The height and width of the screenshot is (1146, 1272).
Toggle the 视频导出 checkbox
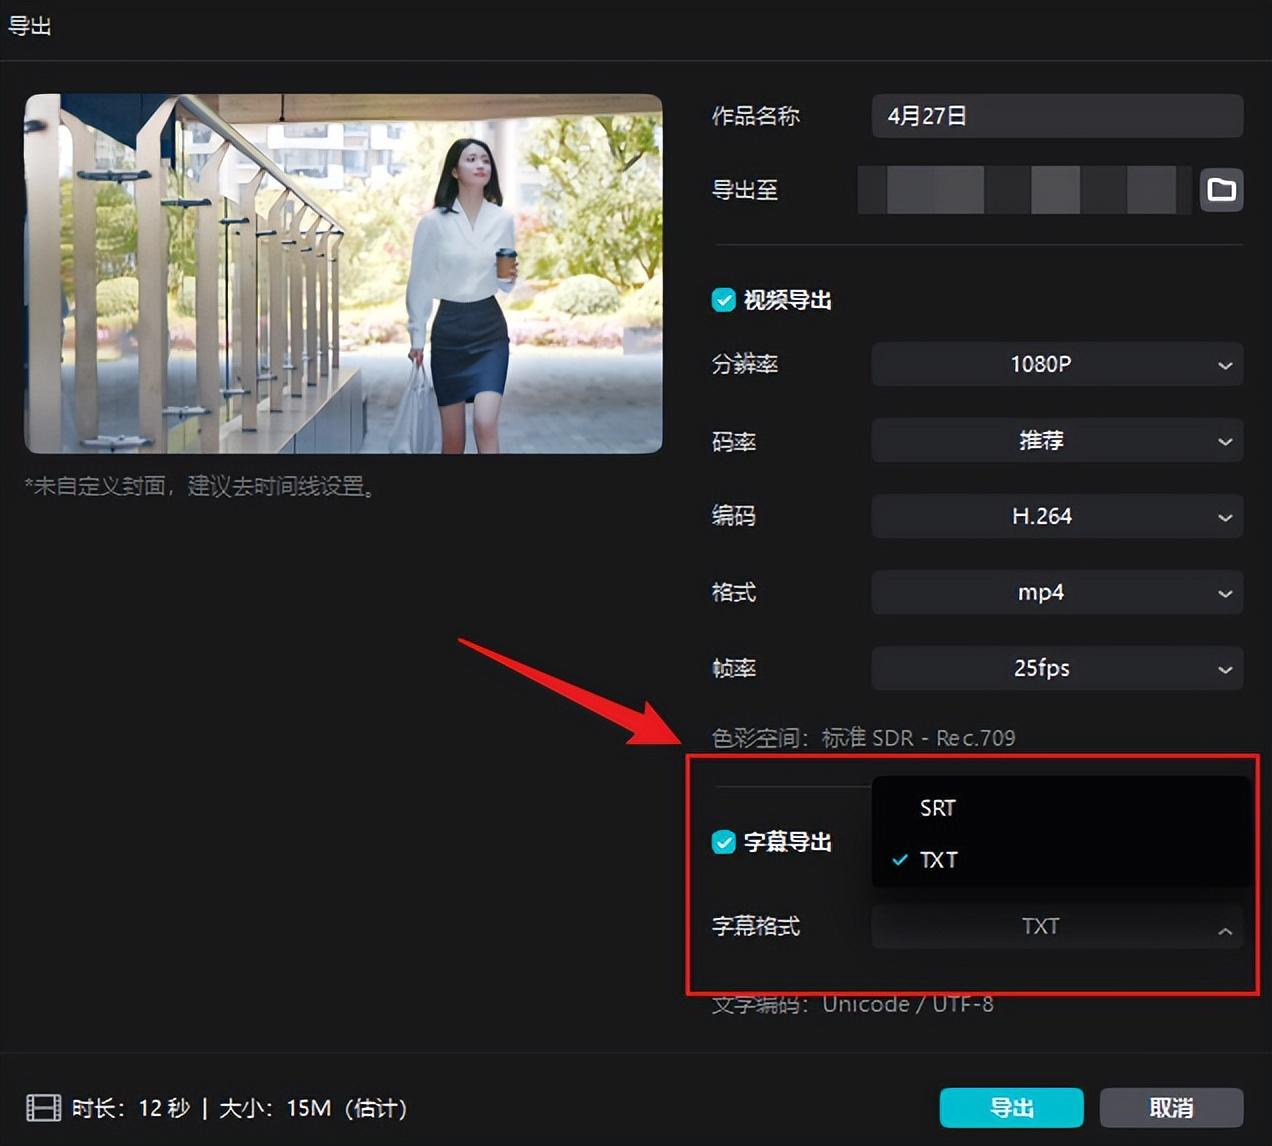click(723, 300)
